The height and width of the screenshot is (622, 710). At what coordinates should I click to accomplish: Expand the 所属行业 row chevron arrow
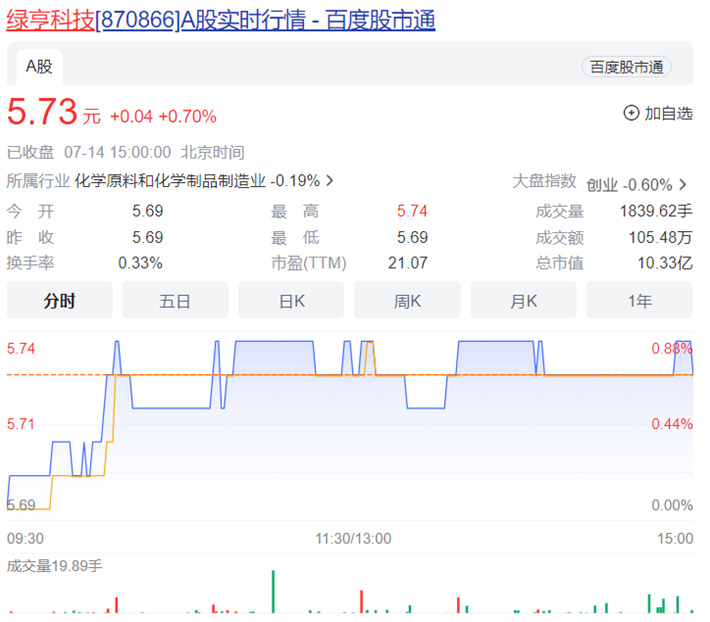[x=330, y=181]
